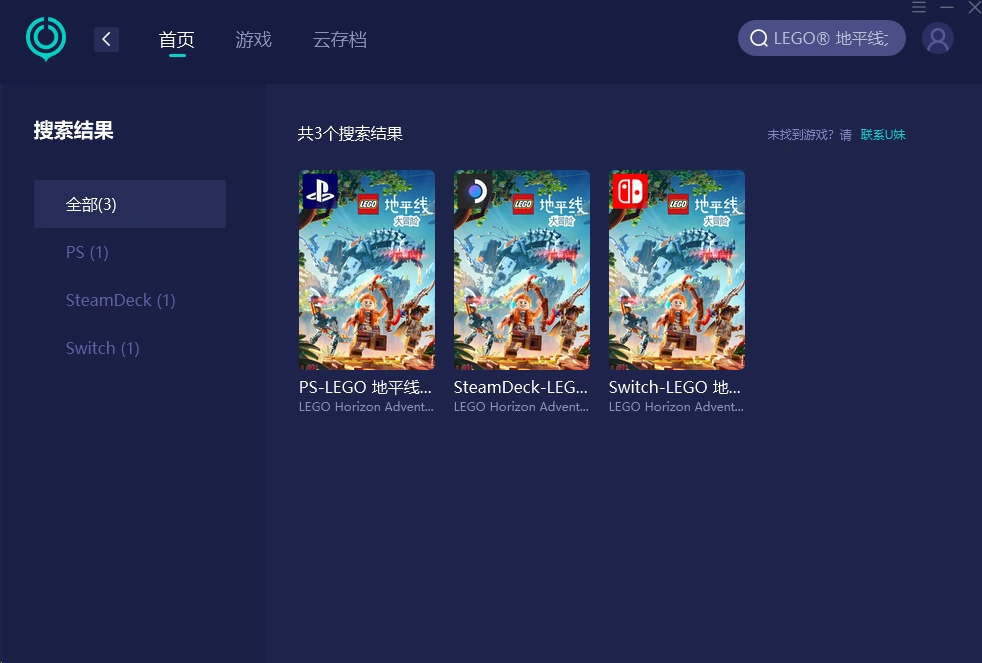Screen dimensions: 982x663
Task: Click the subtitle under SteamDeck-LEG title
Action: coord(521,406)
